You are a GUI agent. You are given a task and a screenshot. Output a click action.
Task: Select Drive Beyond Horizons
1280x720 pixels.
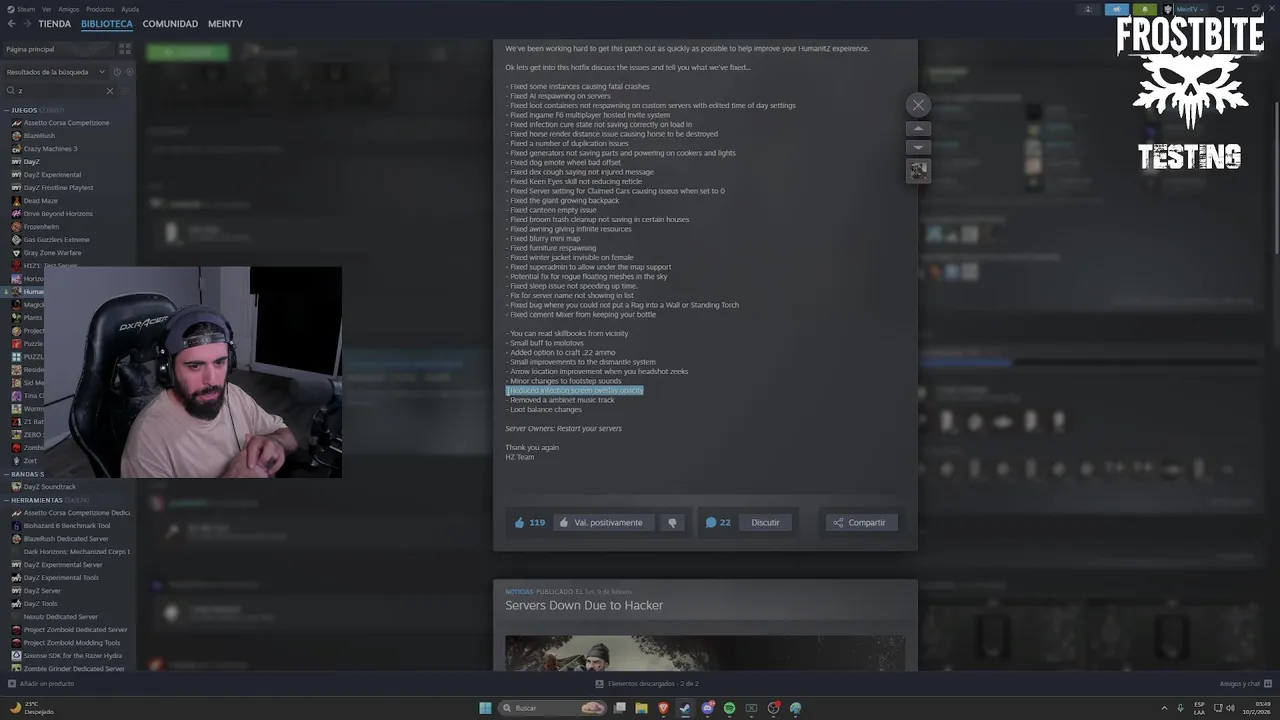tap(57, 214)
